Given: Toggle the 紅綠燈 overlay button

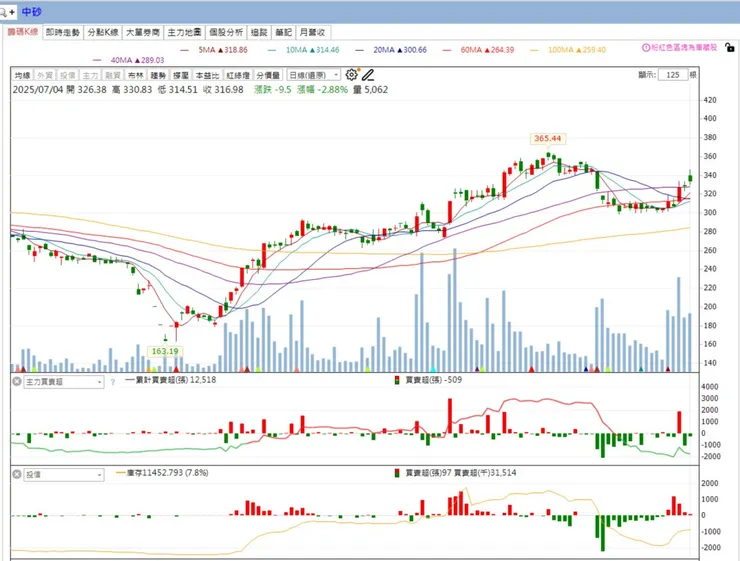Looking at the screenshot, I should coord(238,75).
